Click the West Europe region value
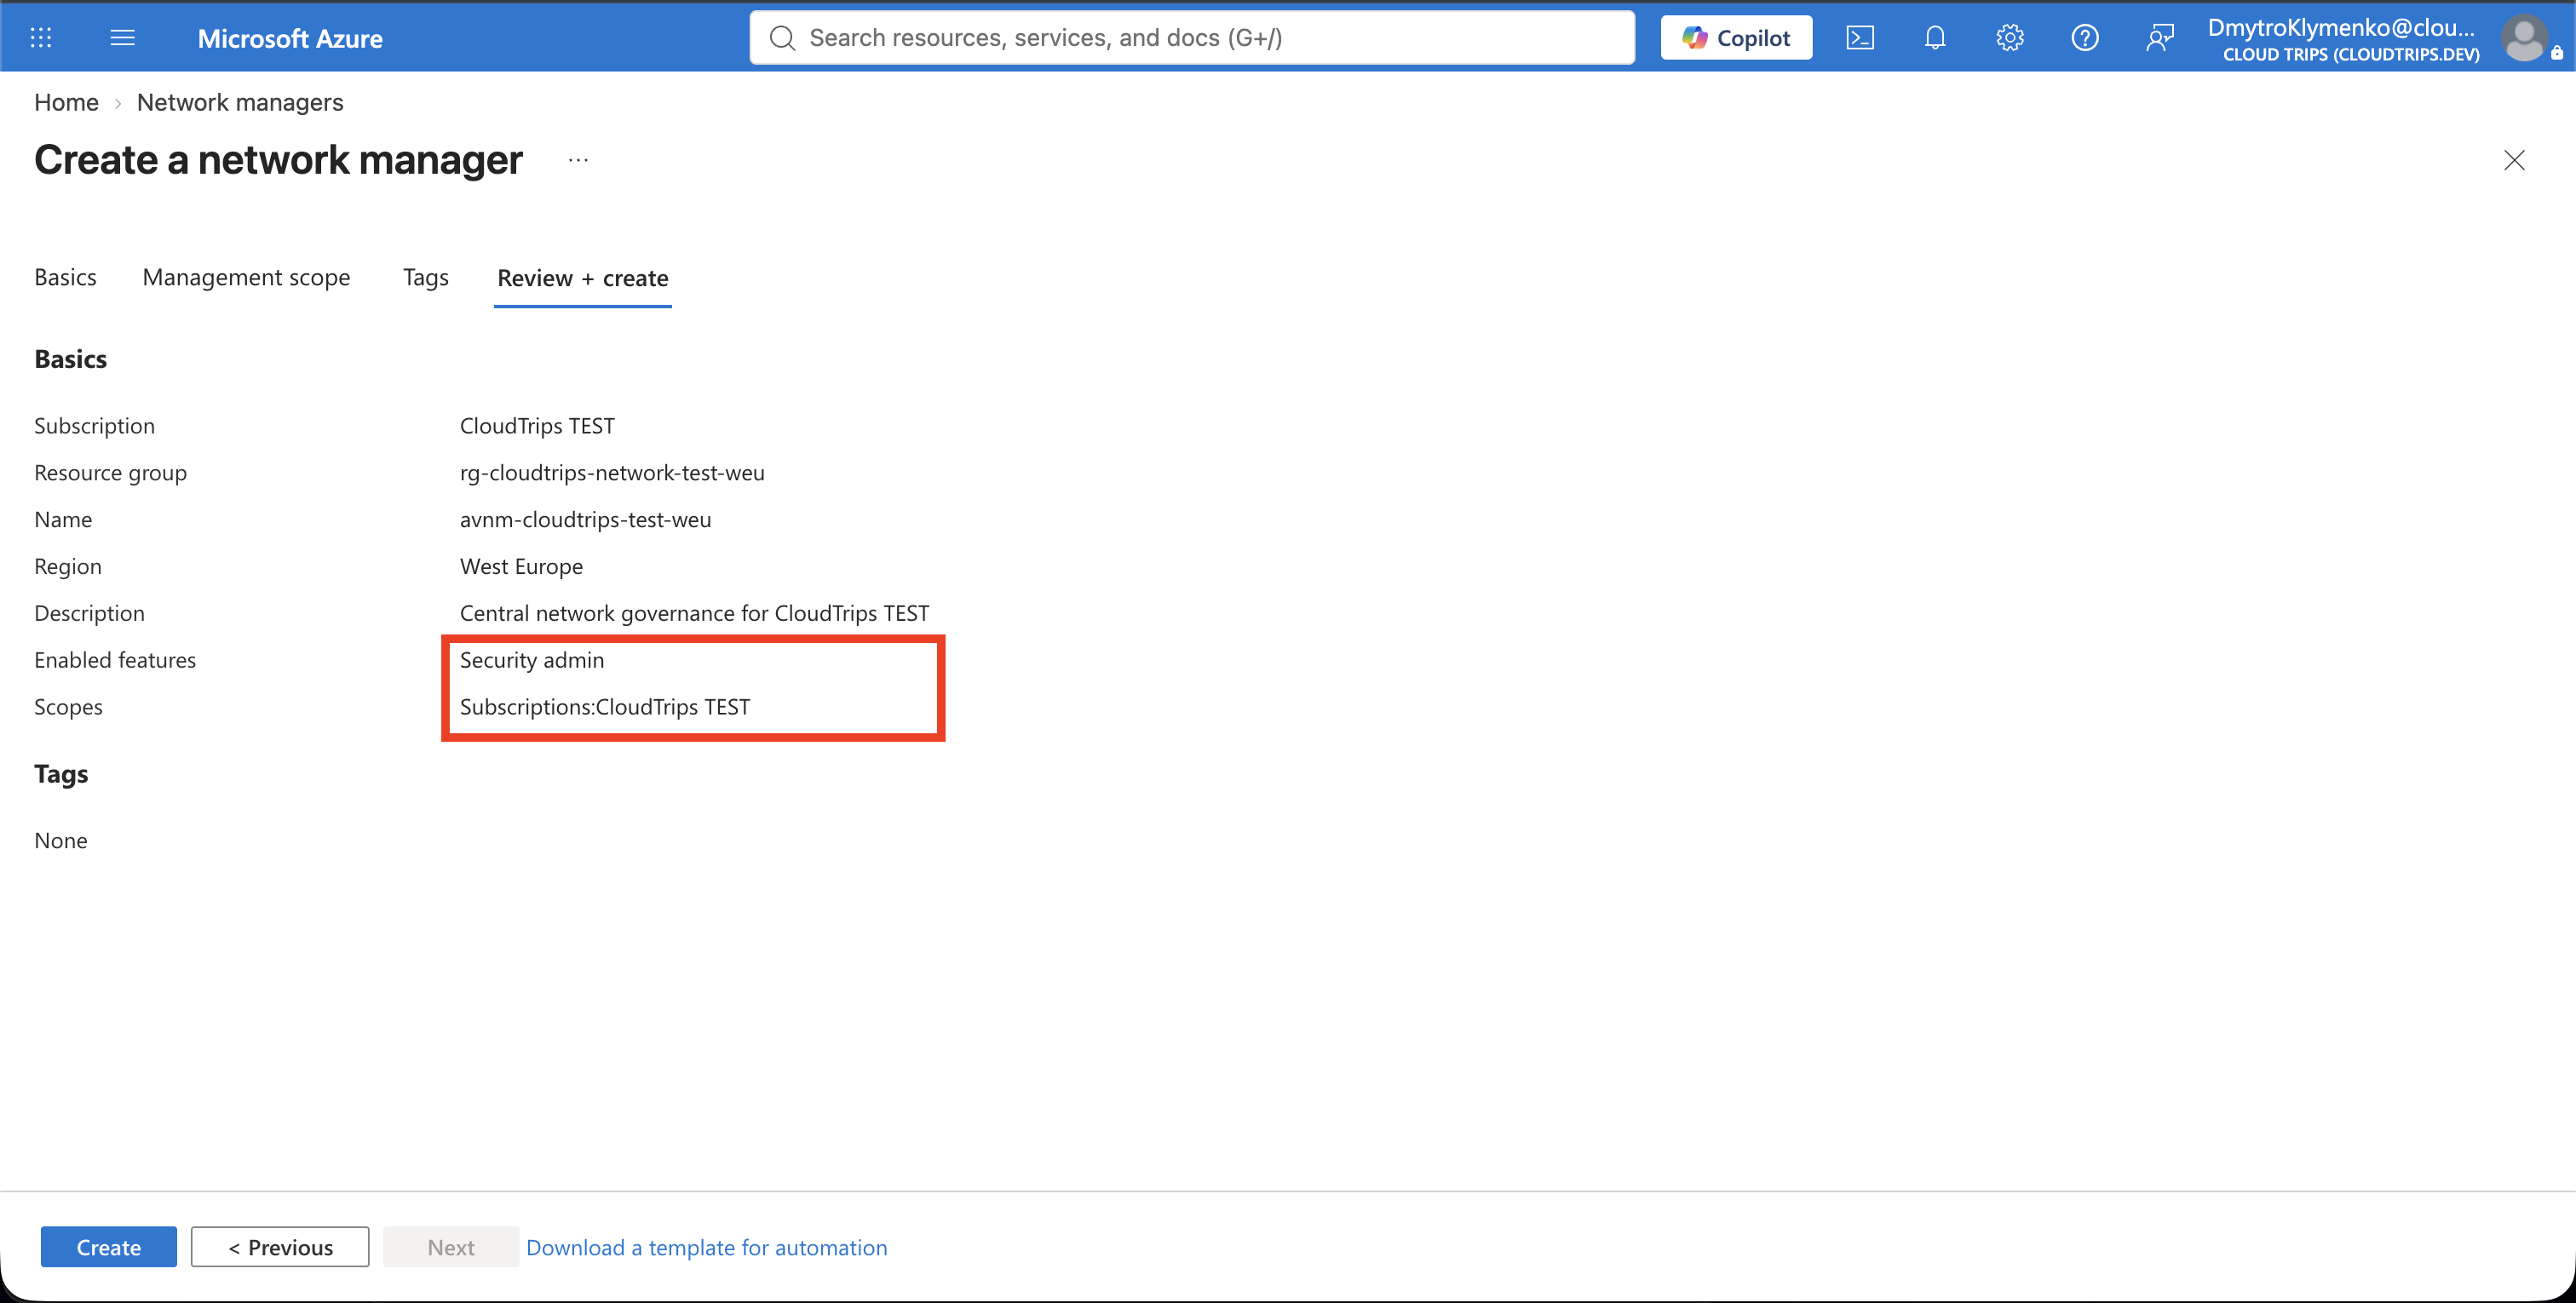Screen dimensions: 2576x1303 click(x=521, y=567)
